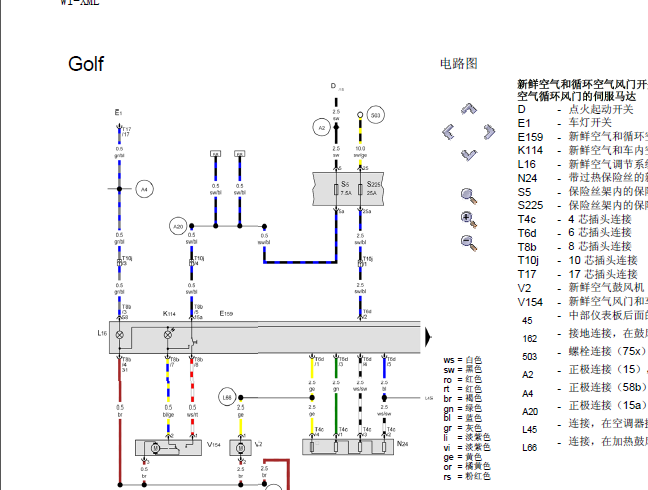This screenshot has height=490, width=648.
Task: Click the right navigation arrow
Action: pos(489,132)
